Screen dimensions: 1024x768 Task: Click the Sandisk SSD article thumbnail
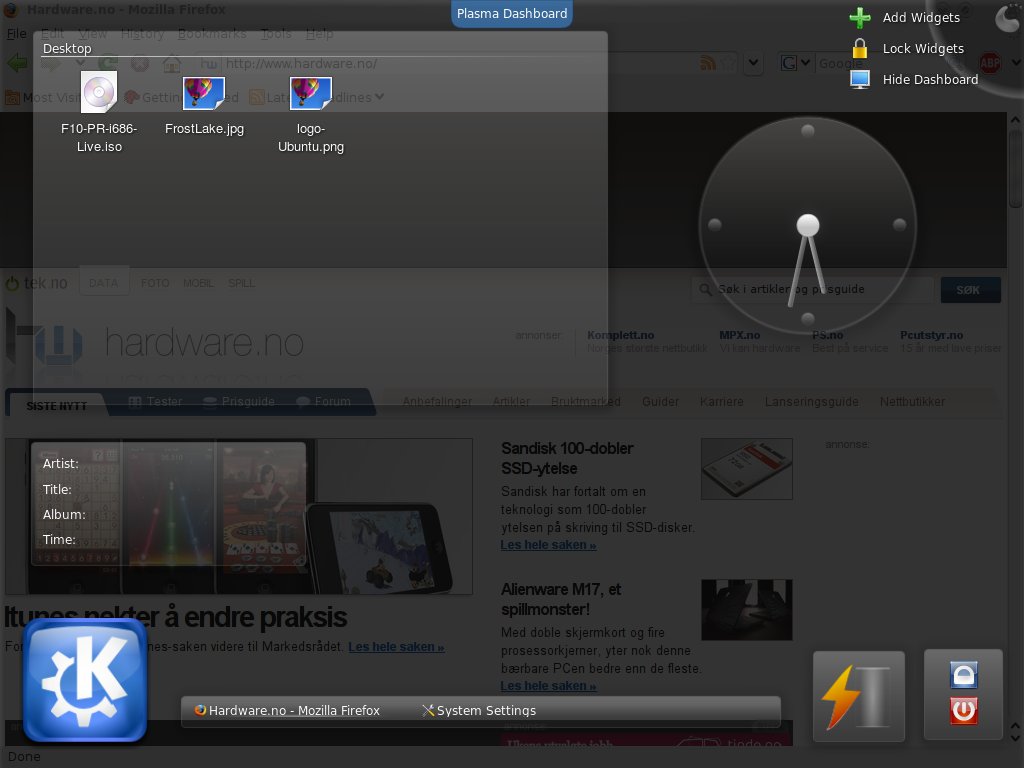click(746, 469)
